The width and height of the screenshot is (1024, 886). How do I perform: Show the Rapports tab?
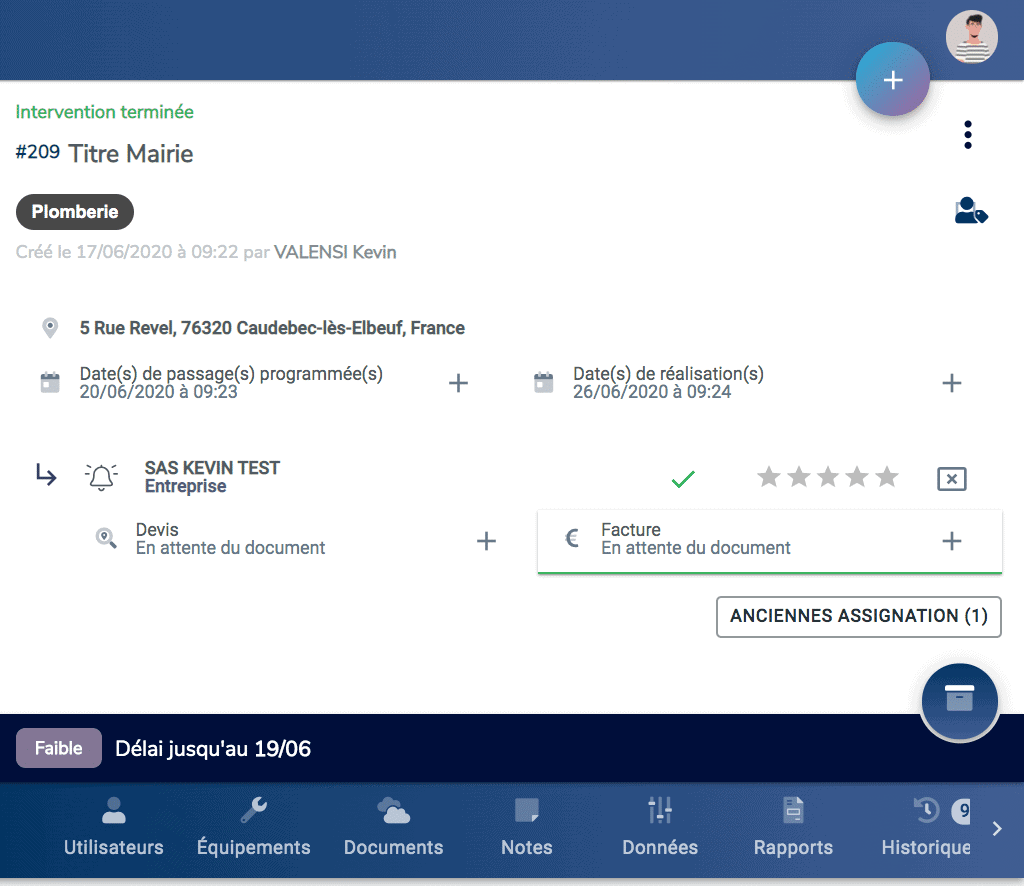(793, 827)
